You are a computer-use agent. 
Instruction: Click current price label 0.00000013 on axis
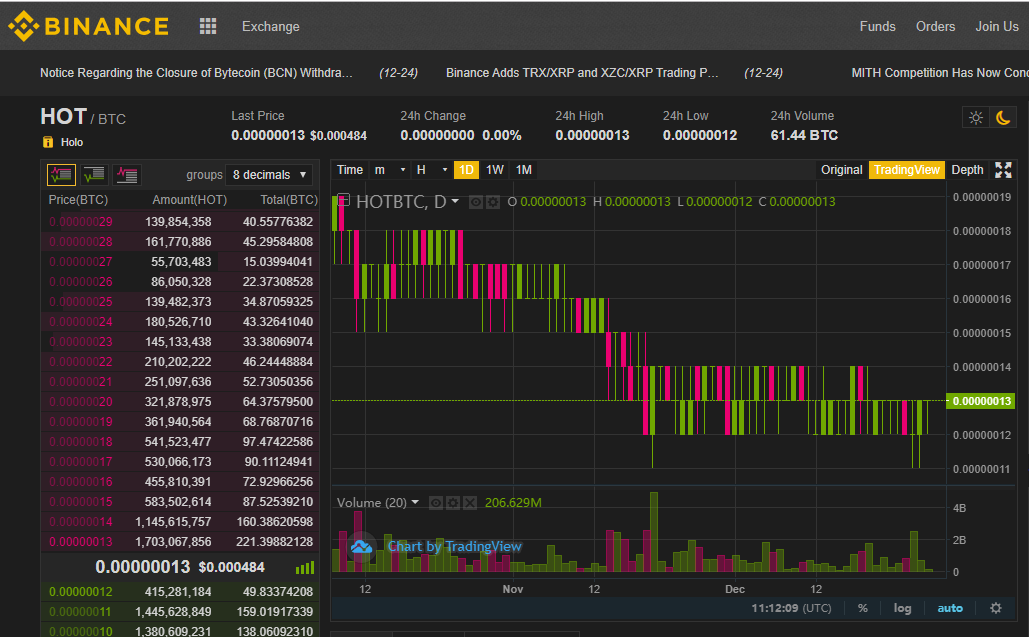tap(980, 401)
